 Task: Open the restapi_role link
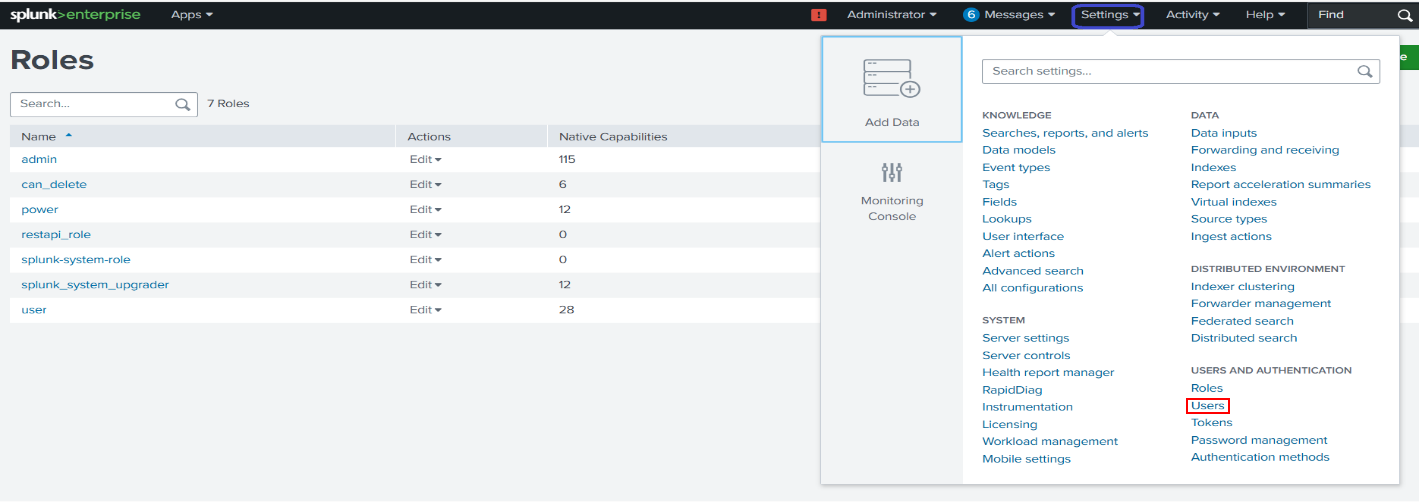click(x=56, y=234)
